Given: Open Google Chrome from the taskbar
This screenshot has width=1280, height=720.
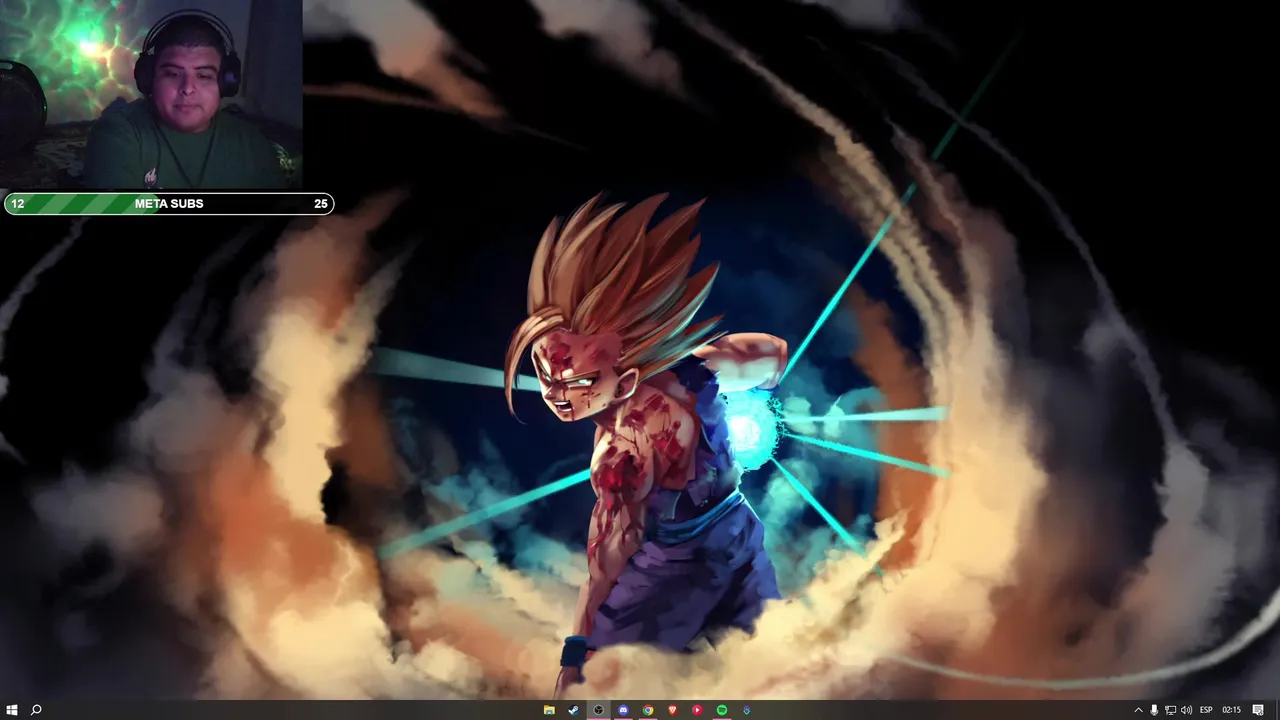Looking at the screenshot, I should (x=648, y=710).
